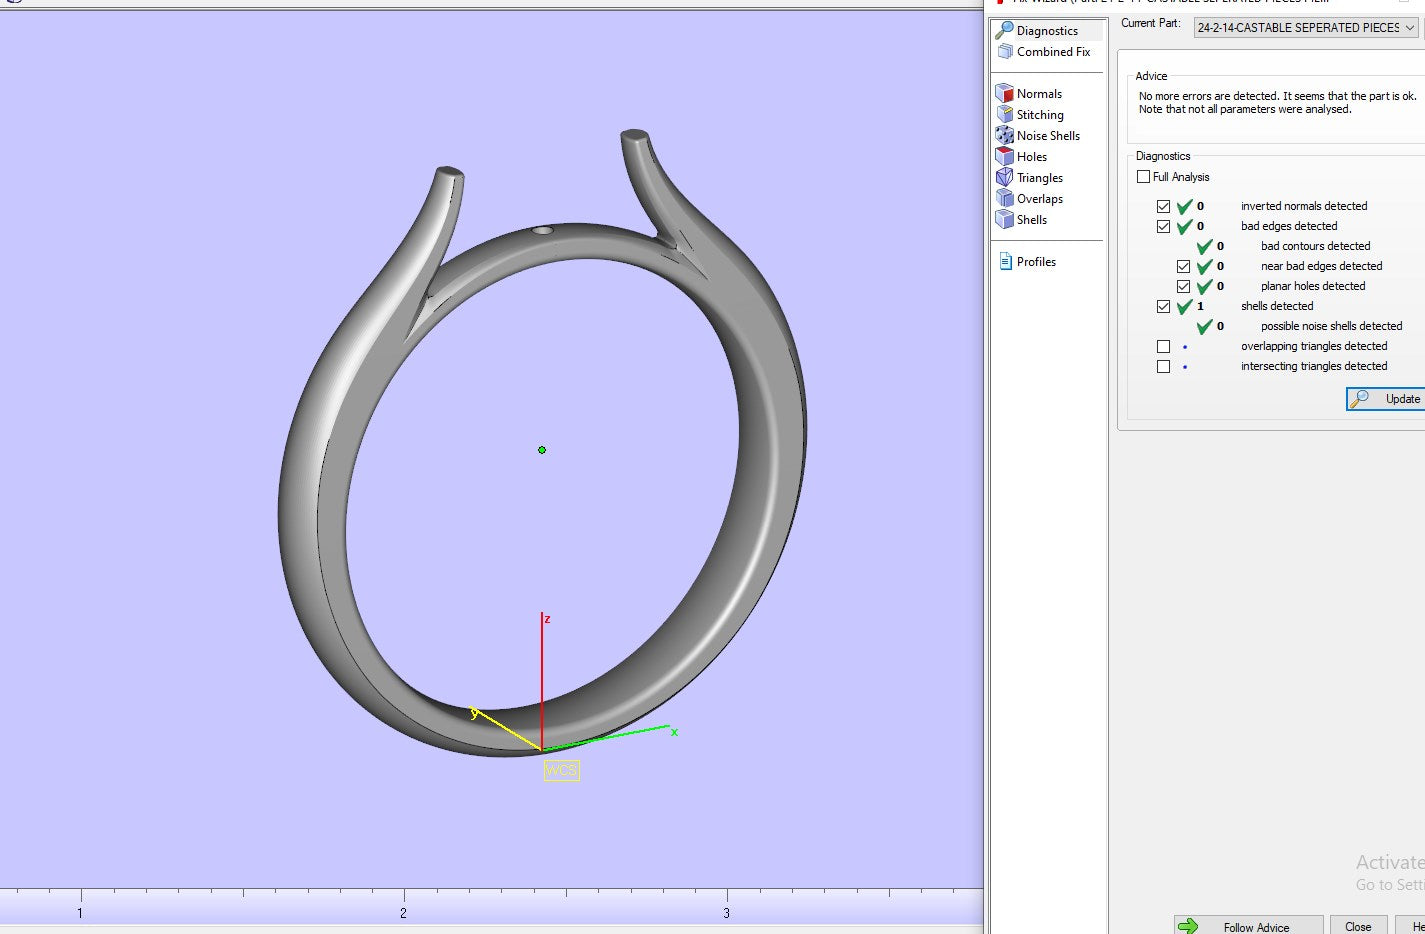
Task: Open Noise Shells icon
Action: 1005,136
